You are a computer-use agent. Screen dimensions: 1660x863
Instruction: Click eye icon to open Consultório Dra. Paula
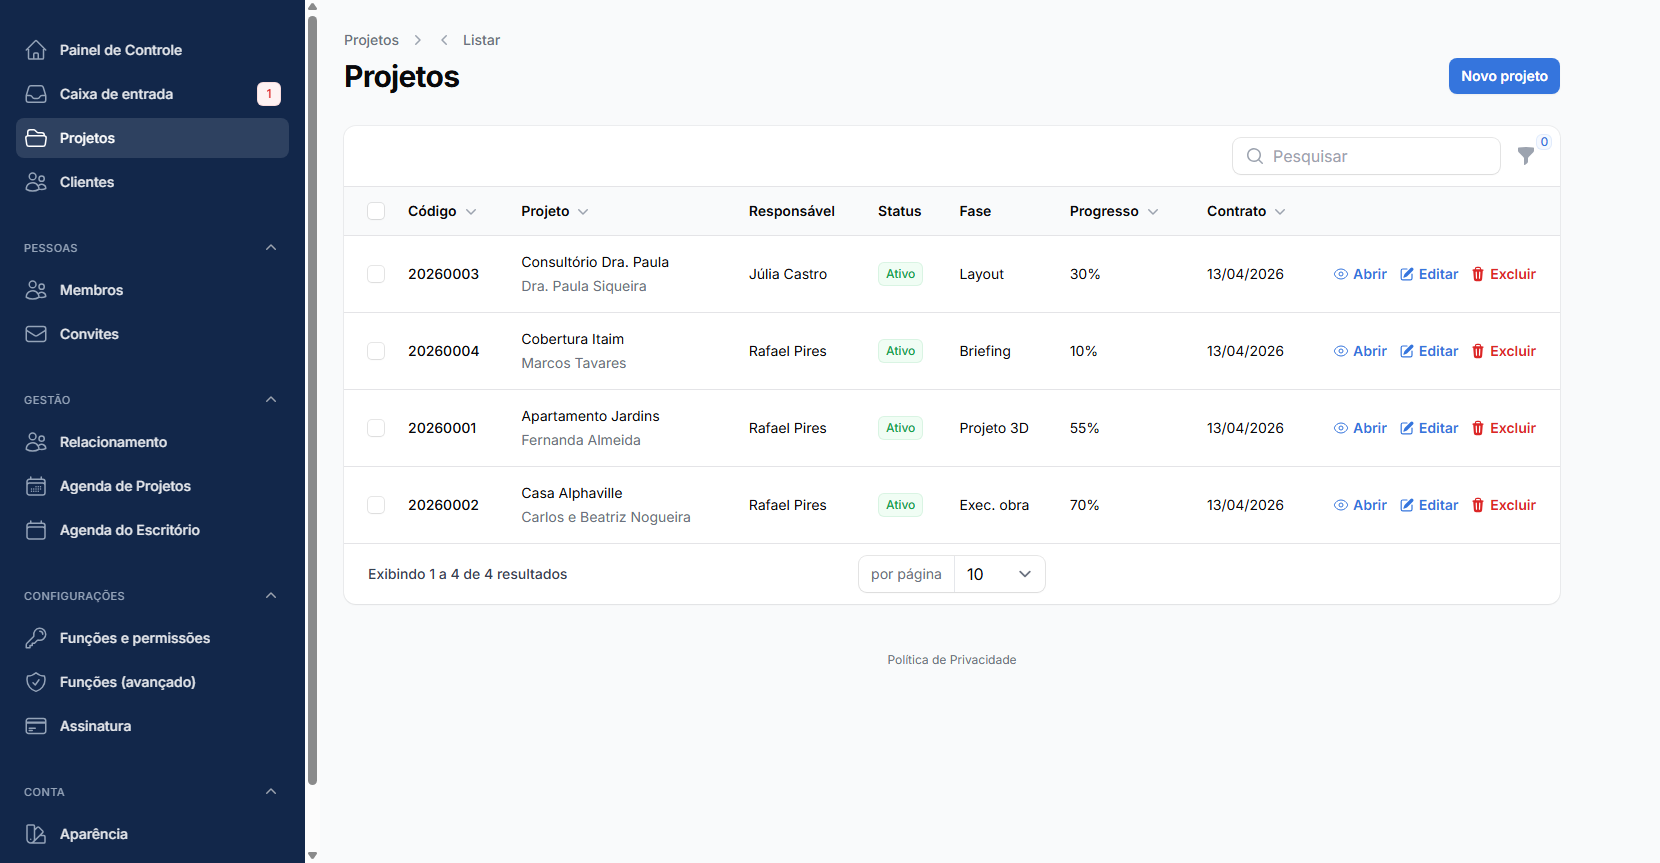coord(1341,274)
